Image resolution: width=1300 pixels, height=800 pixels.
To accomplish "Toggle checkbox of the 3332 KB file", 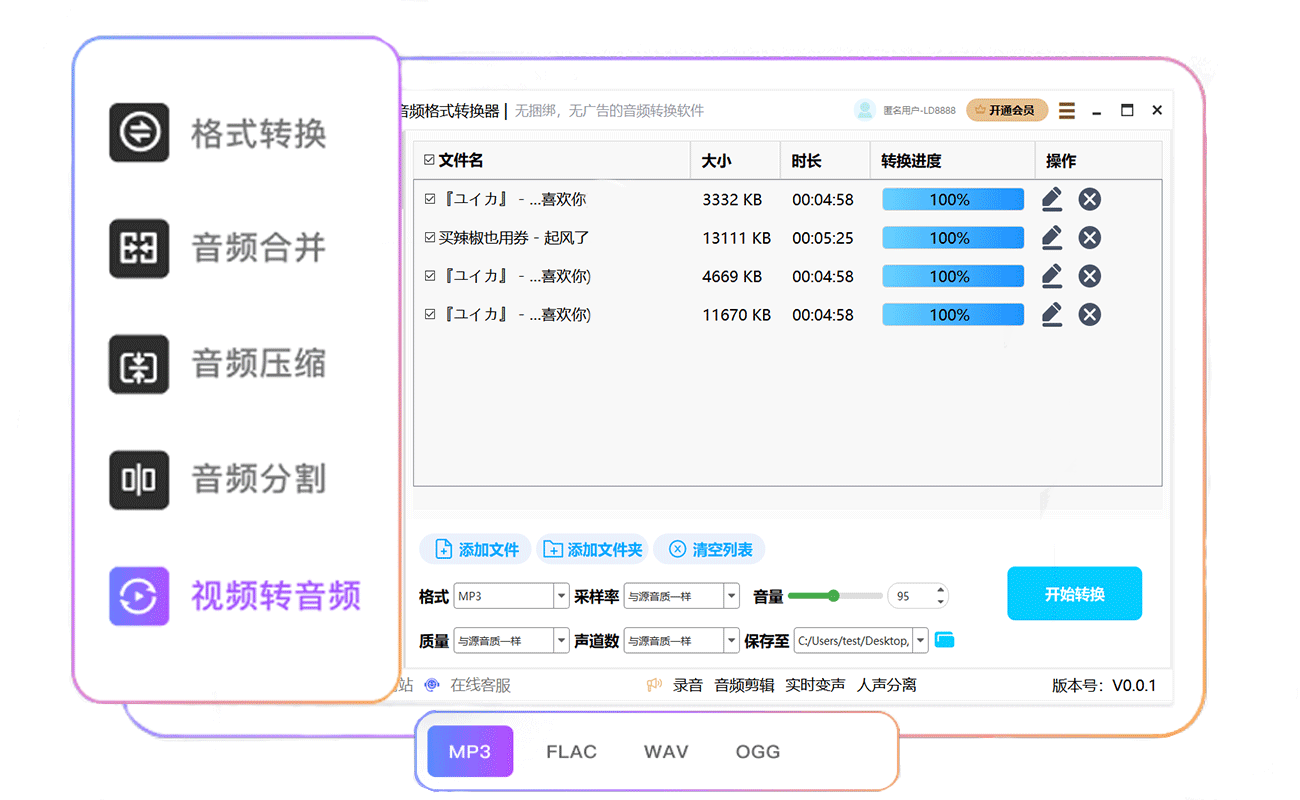I will (430, 199).
